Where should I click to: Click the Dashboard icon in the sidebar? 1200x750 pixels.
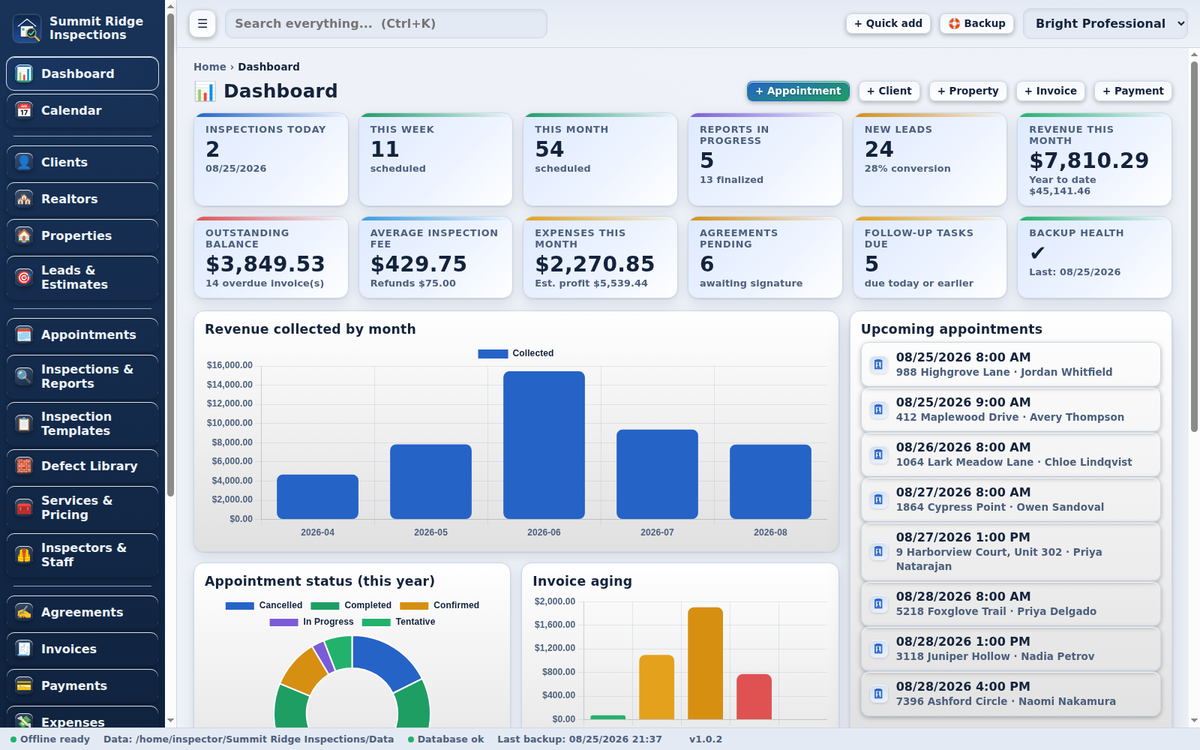pos(24,74)
